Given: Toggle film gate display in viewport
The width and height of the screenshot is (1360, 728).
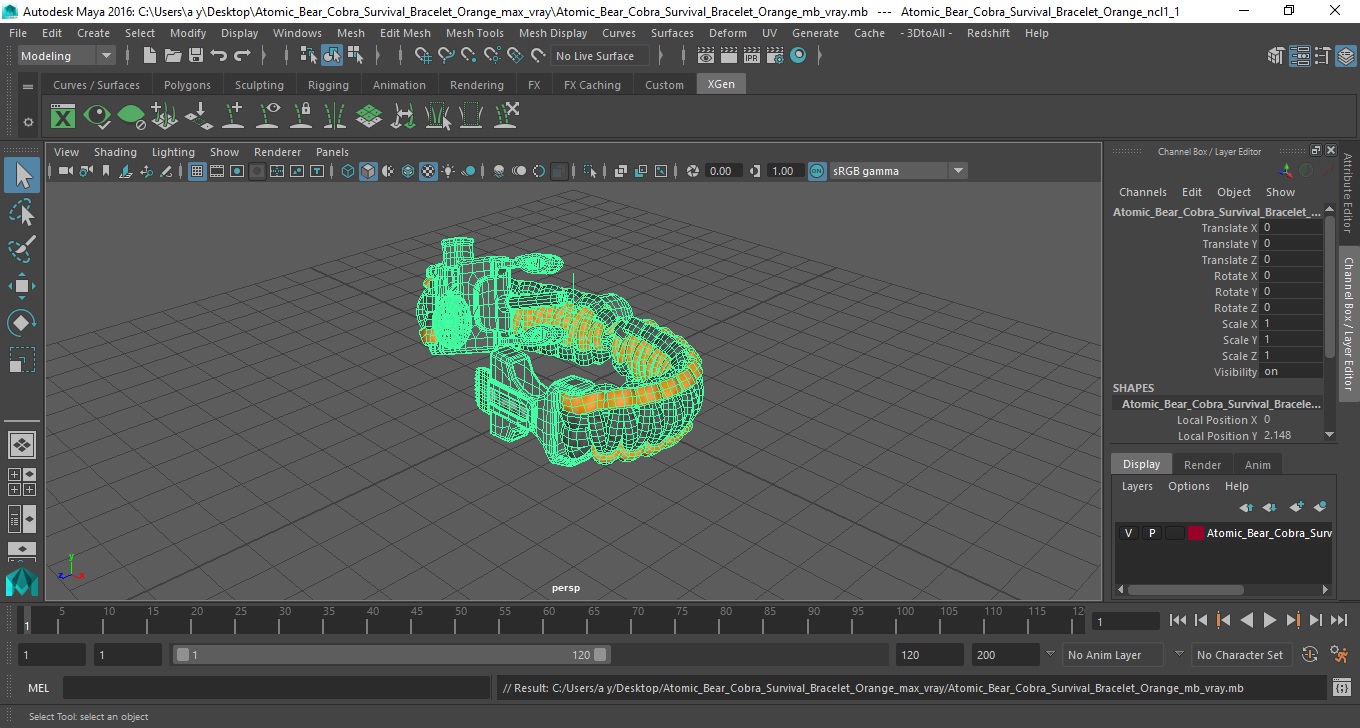Looking at the screenshot, I should coord(217,171).
